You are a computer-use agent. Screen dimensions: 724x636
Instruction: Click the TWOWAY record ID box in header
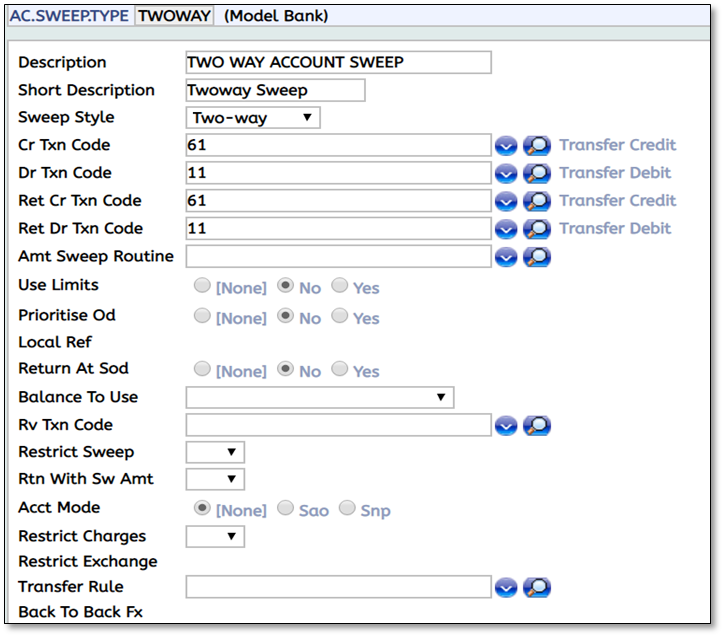coord(175,16)
